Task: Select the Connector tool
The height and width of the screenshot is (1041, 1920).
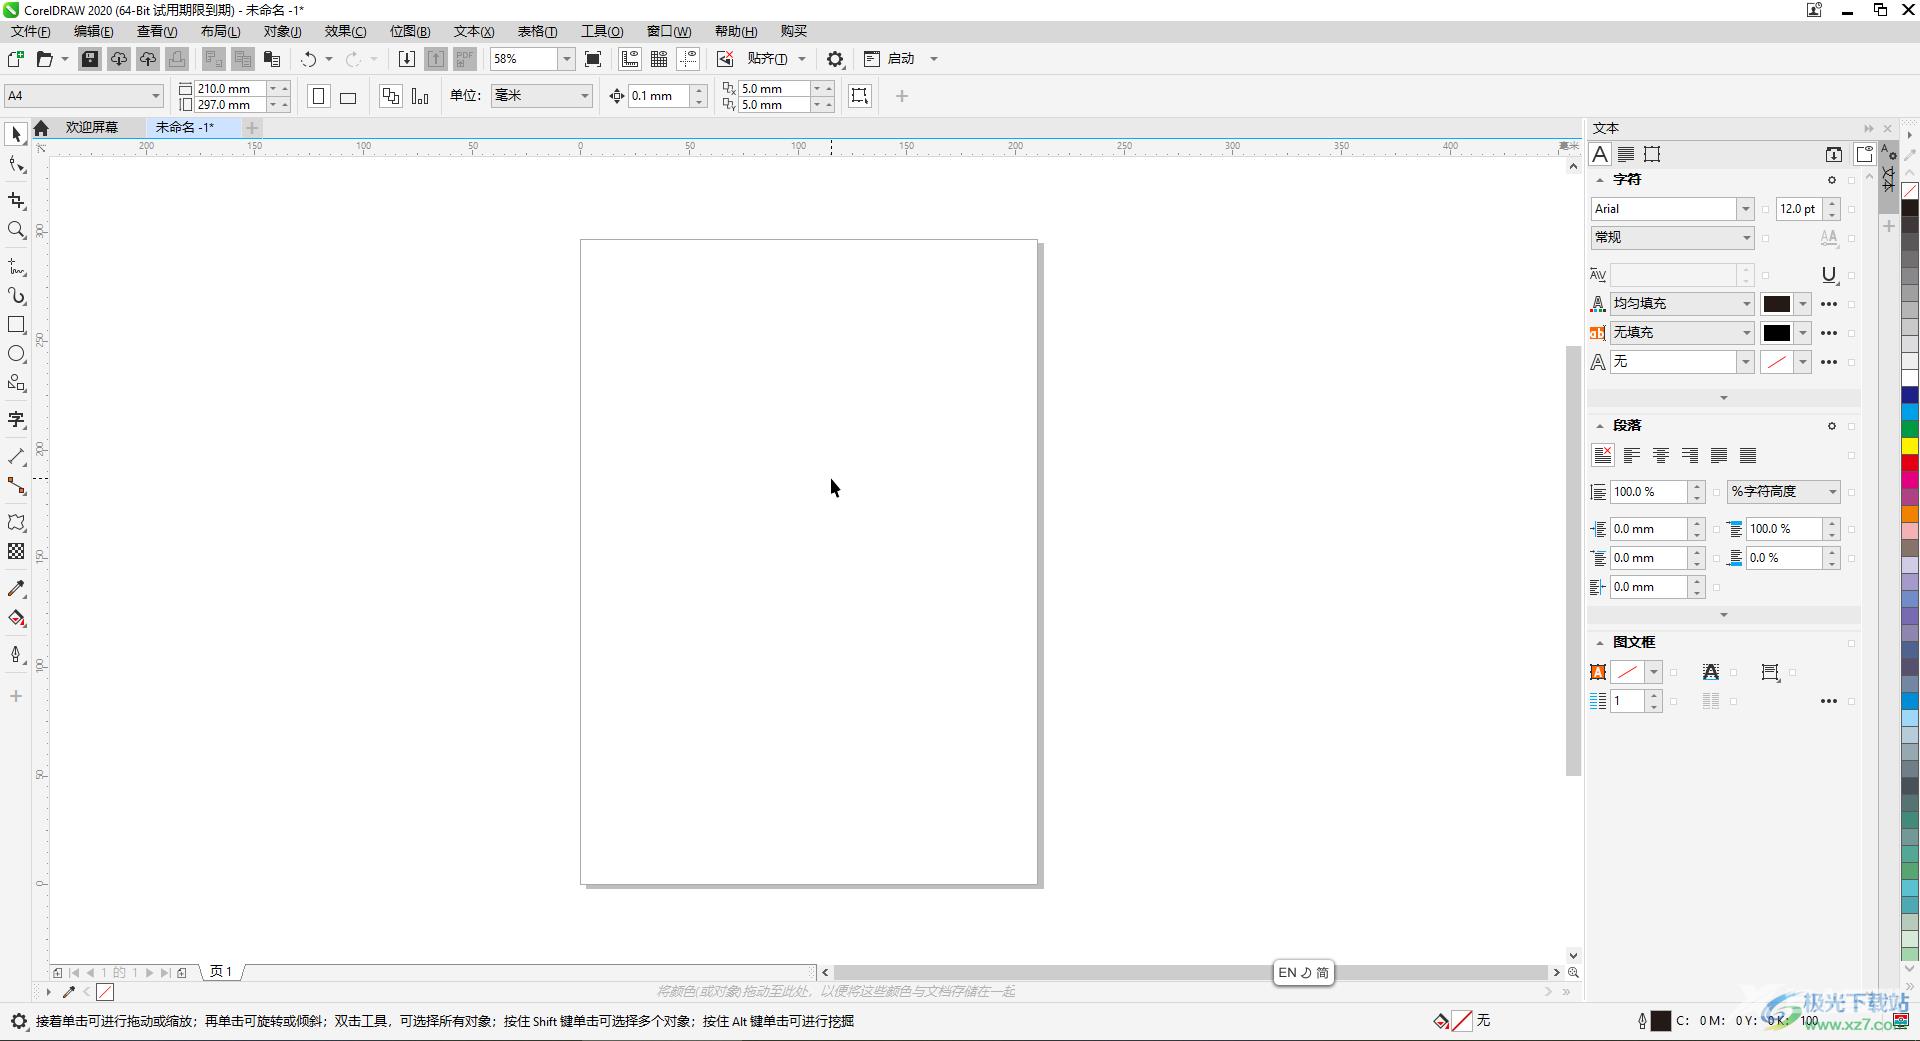Action: tap(16, 486)
